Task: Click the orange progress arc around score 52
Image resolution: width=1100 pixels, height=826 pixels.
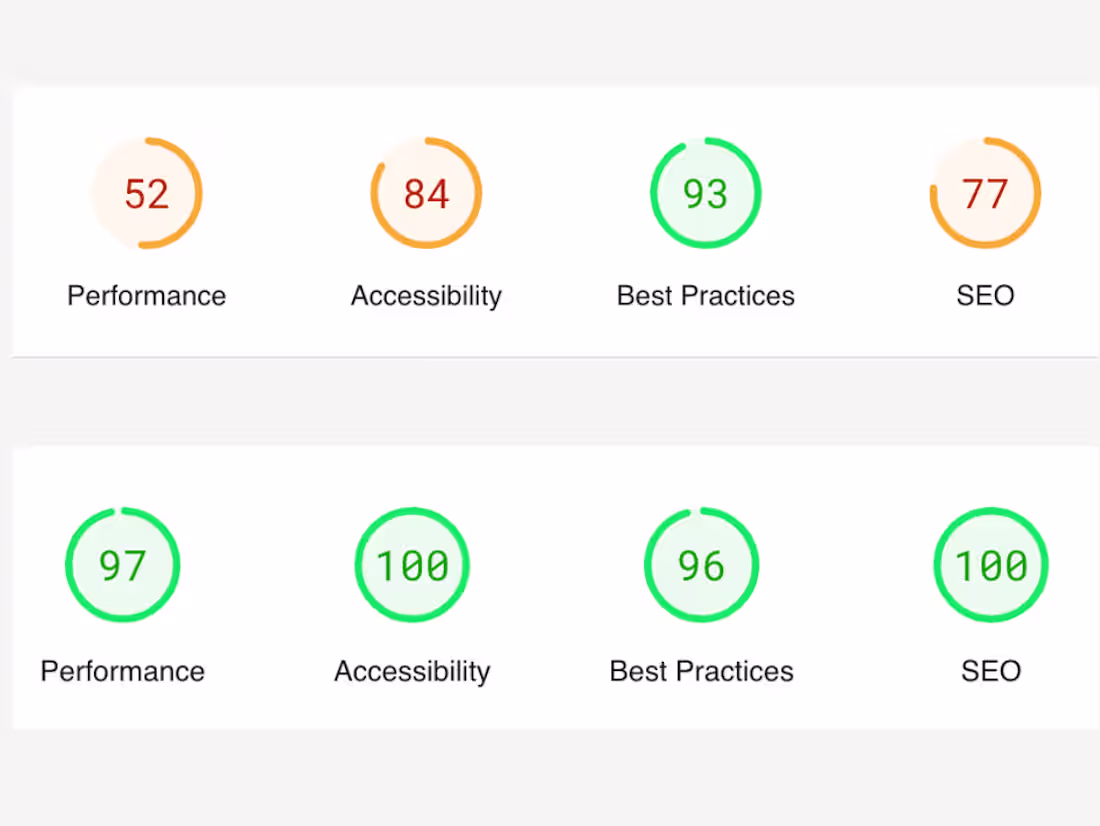Action: (x=199, y=193)
